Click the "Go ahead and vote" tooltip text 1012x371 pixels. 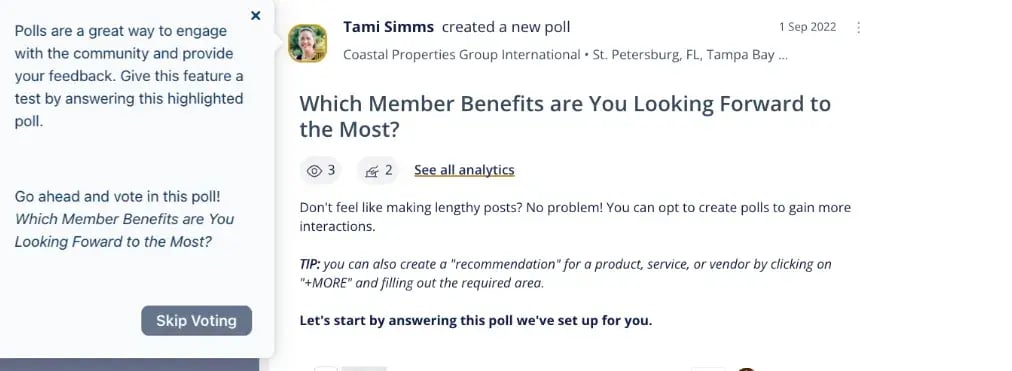(117, 196)
